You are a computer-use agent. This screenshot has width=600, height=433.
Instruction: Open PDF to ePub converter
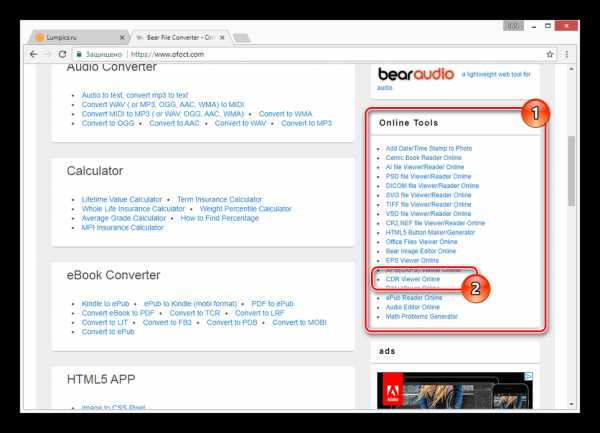272,304
